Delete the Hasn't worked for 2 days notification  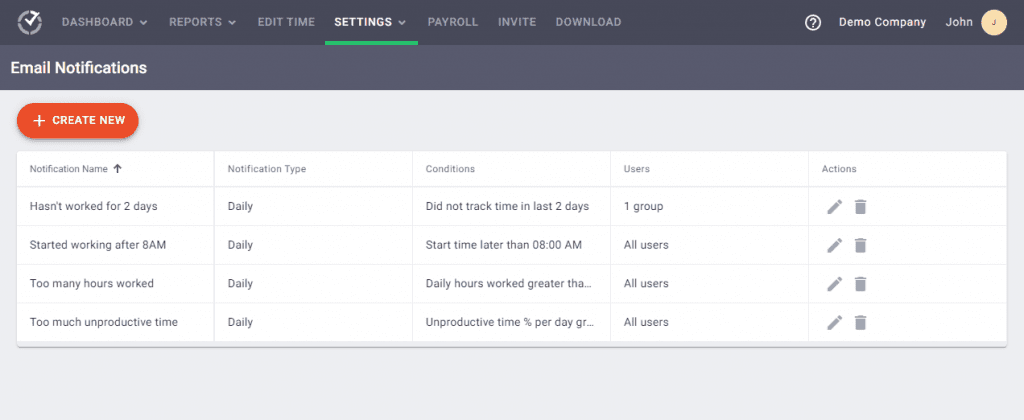[861, 207]
